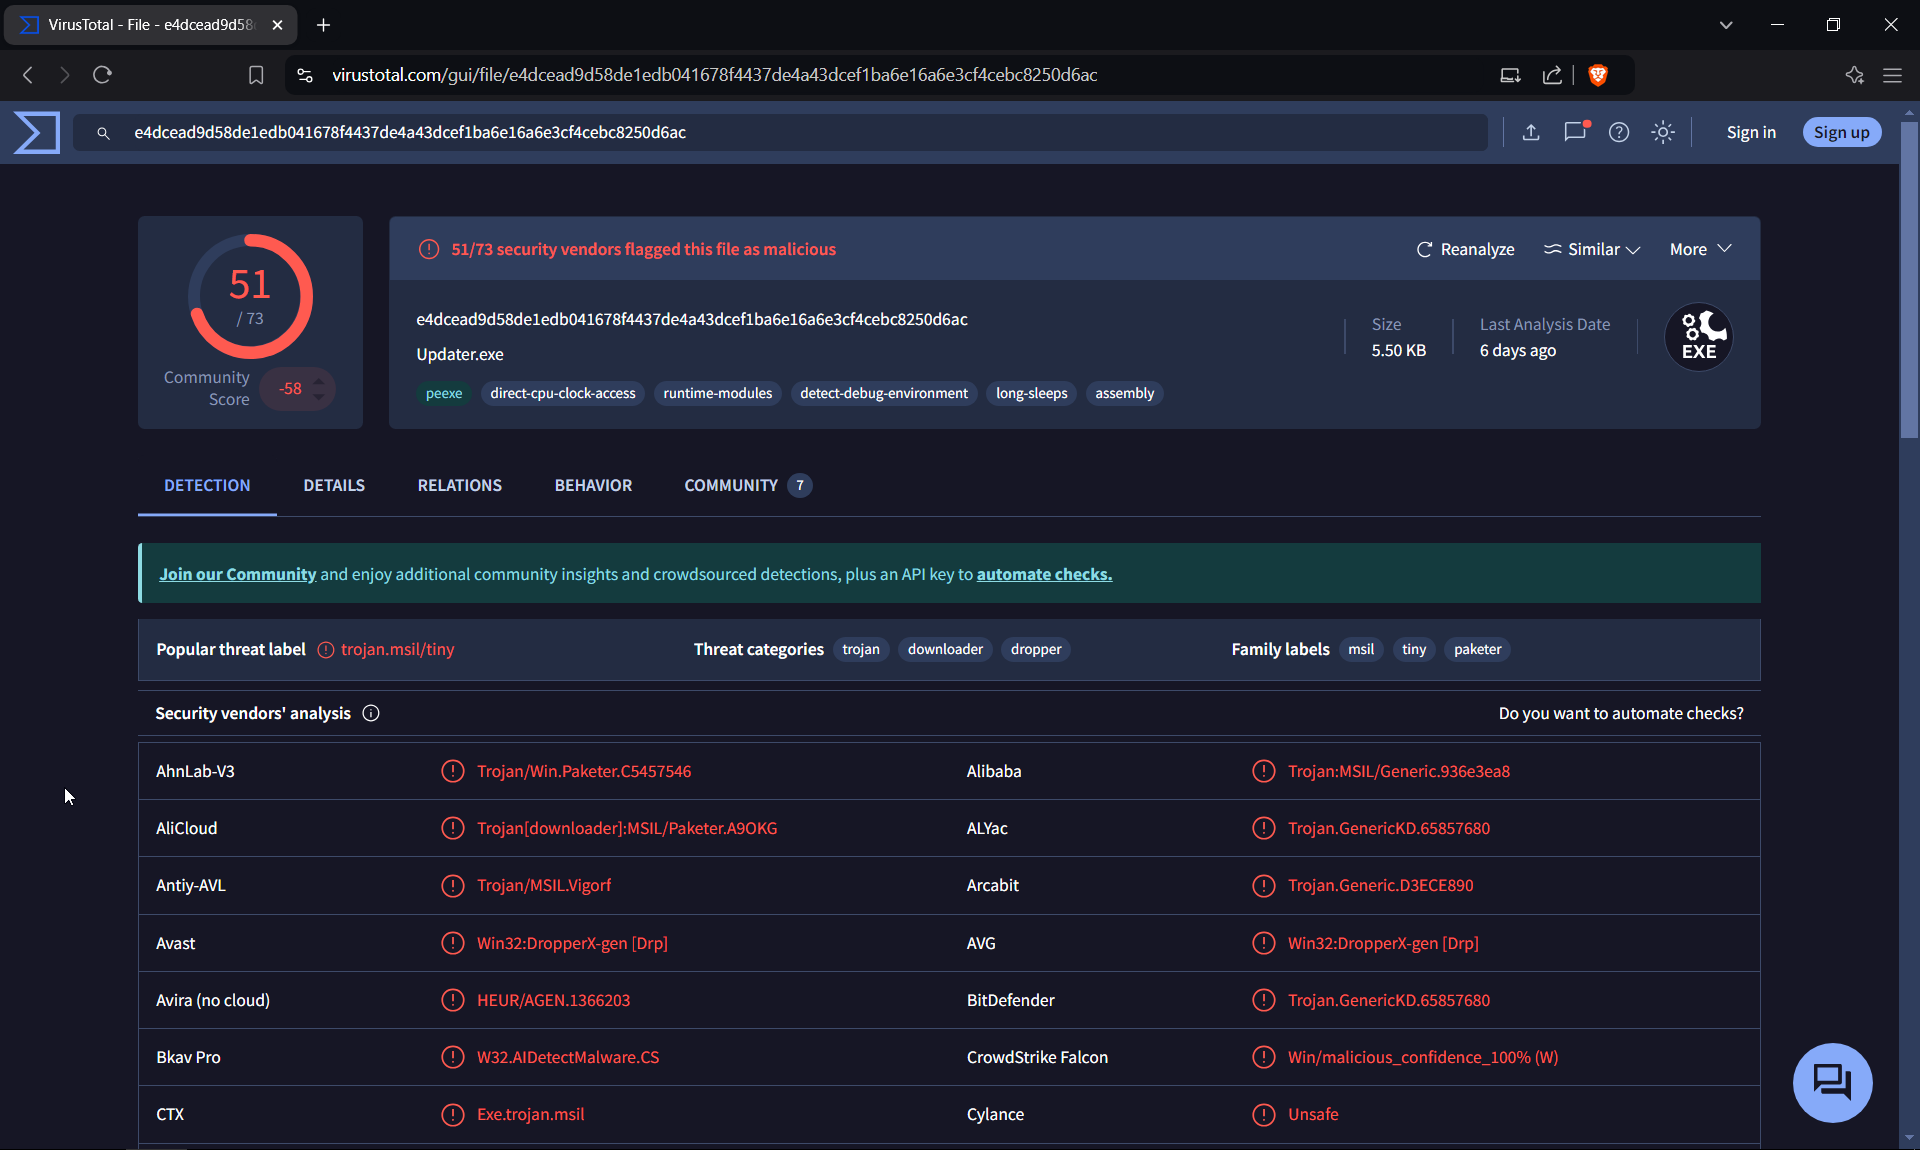
Task: Click the direct-cpu-clock-access tag
Action: [x=563, y=393]
